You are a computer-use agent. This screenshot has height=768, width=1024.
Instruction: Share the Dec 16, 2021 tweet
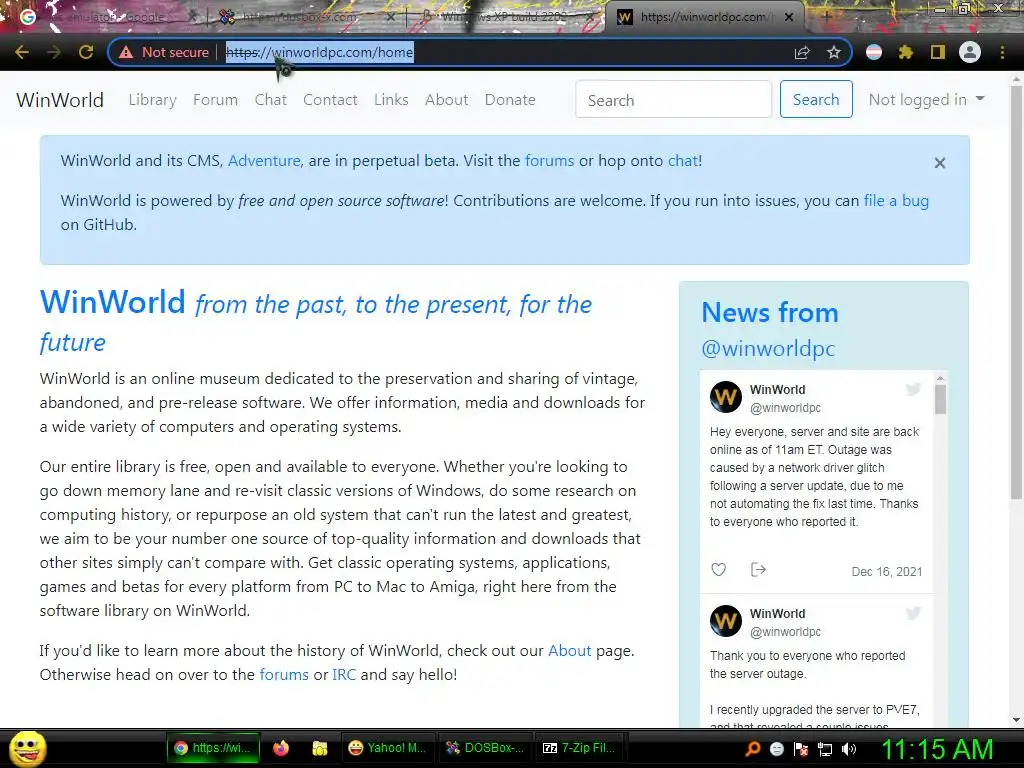pos(758,569)
